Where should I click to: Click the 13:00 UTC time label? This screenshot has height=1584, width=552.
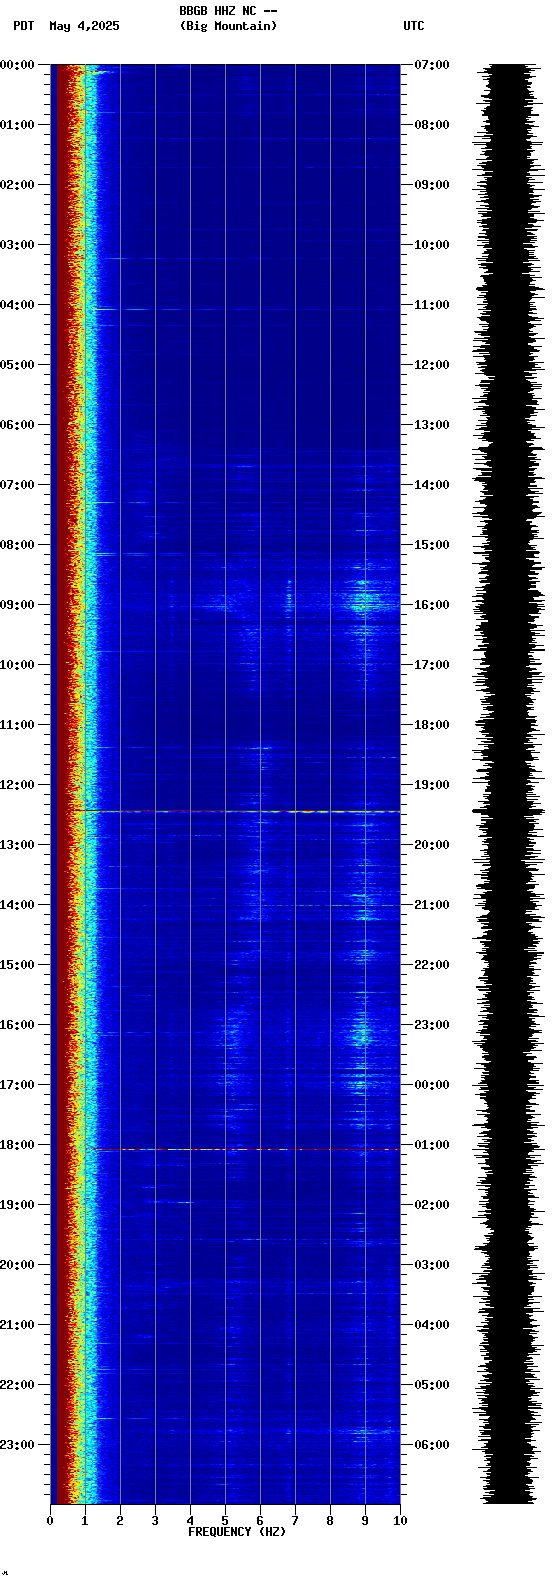coord(432,425)
